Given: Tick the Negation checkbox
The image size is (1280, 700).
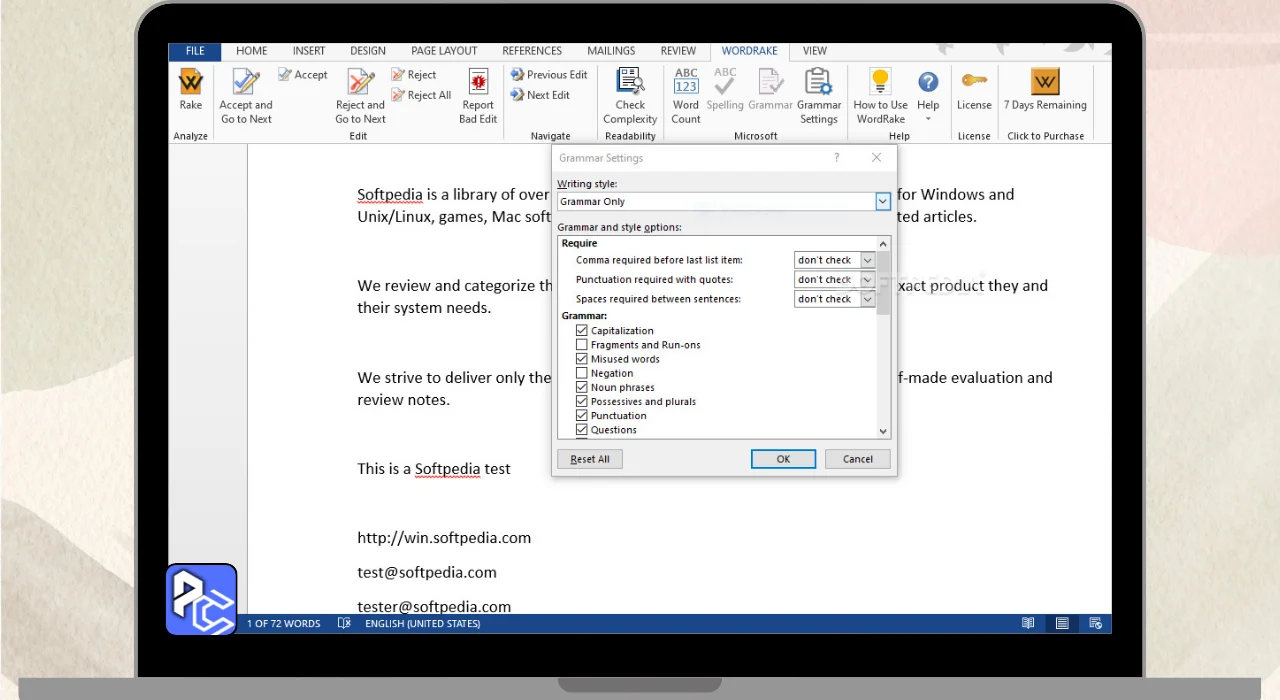Looking at the screenshot, I should coord(582,373).
